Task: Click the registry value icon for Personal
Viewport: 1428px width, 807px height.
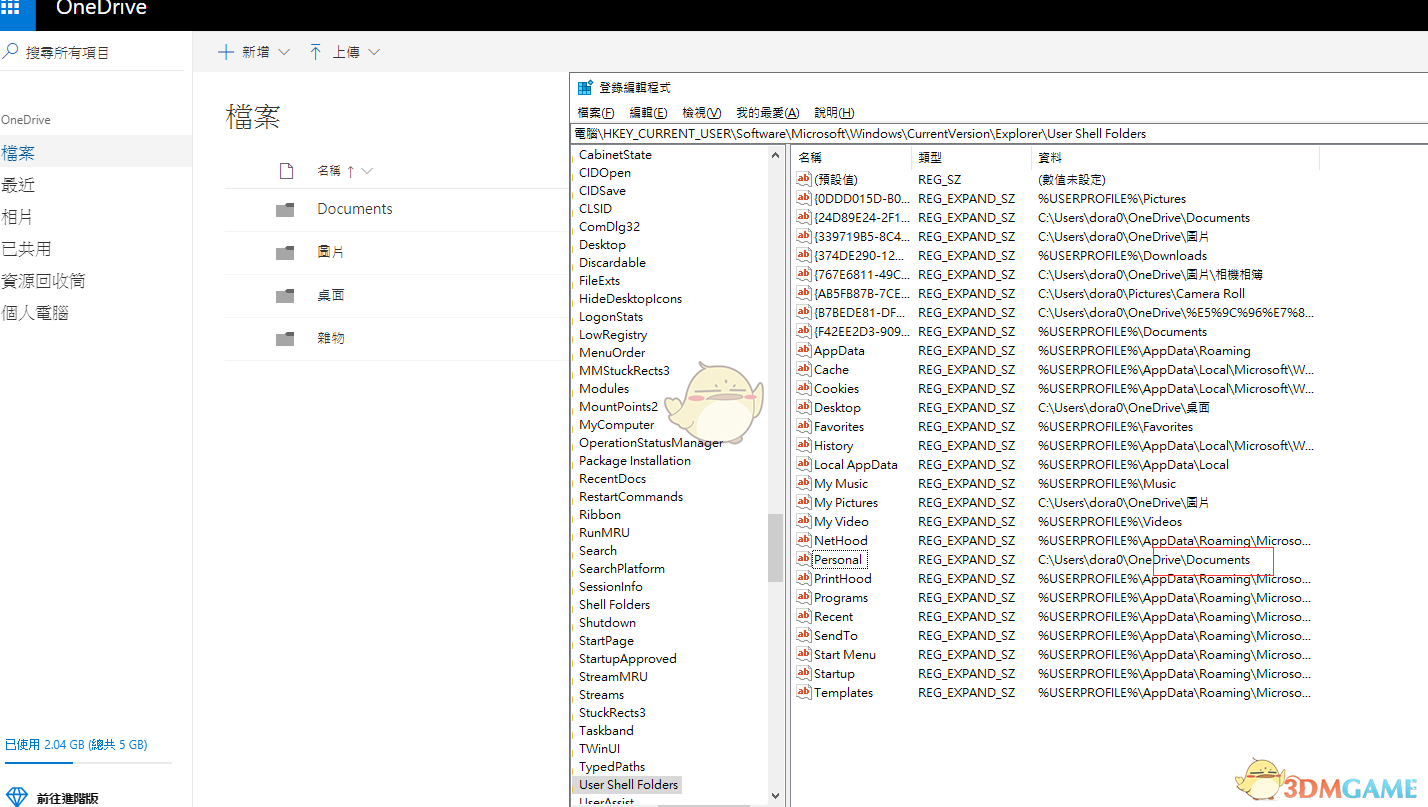Action: pos(803,560)
